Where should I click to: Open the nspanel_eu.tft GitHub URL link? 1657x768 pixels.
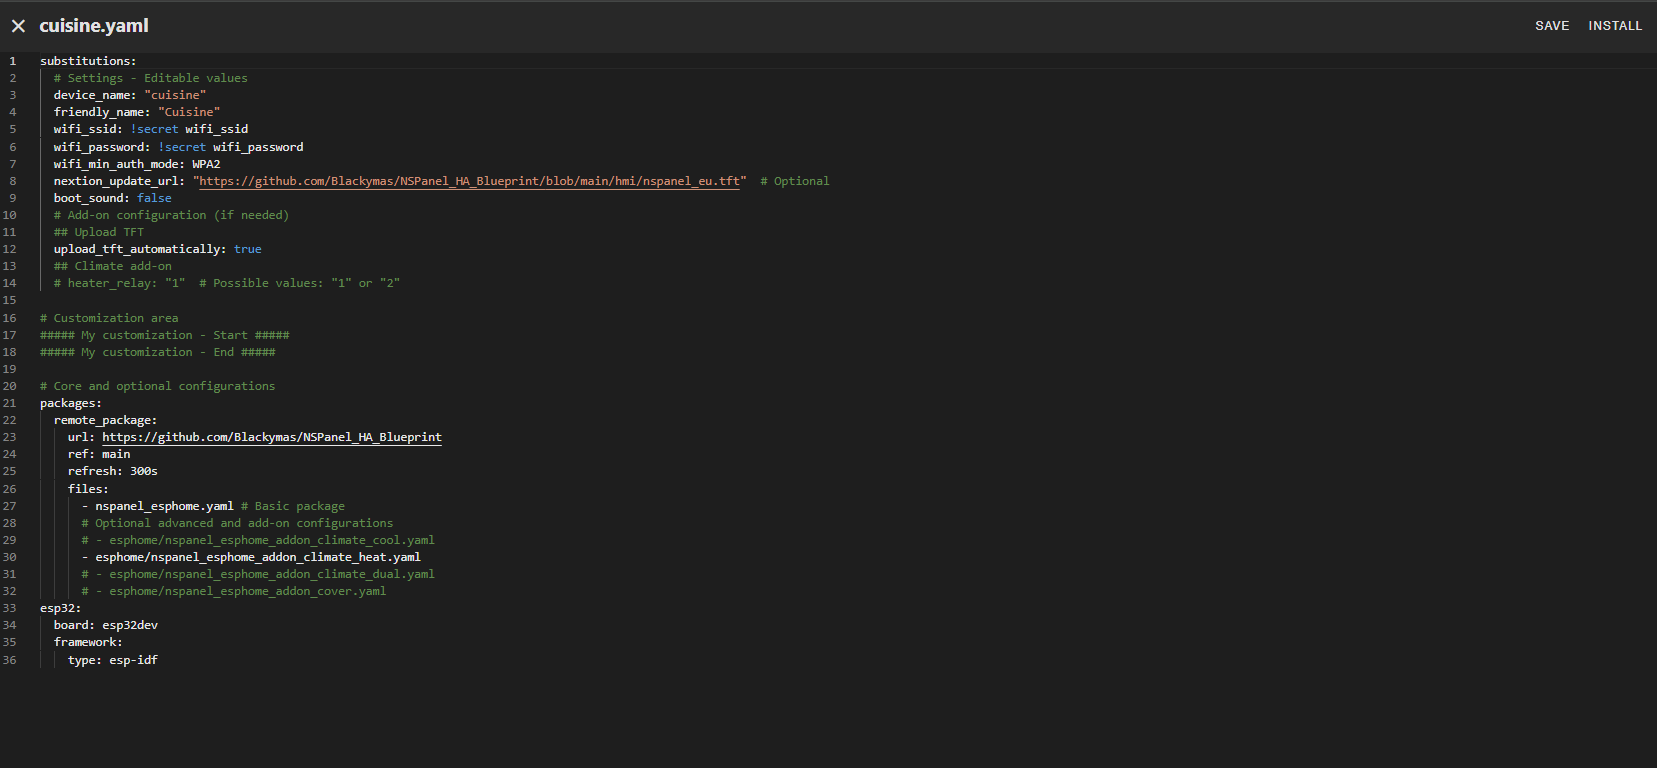[x=469, y=181]
